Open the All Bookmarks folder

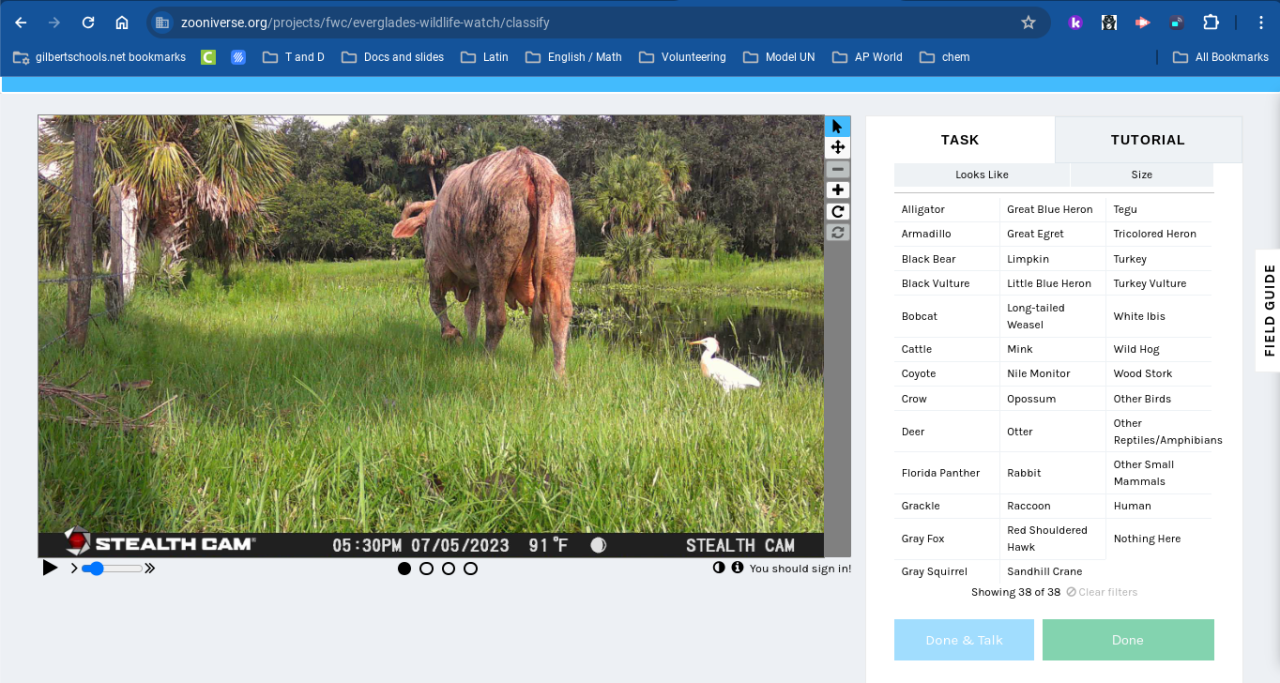click(1220, 57)
